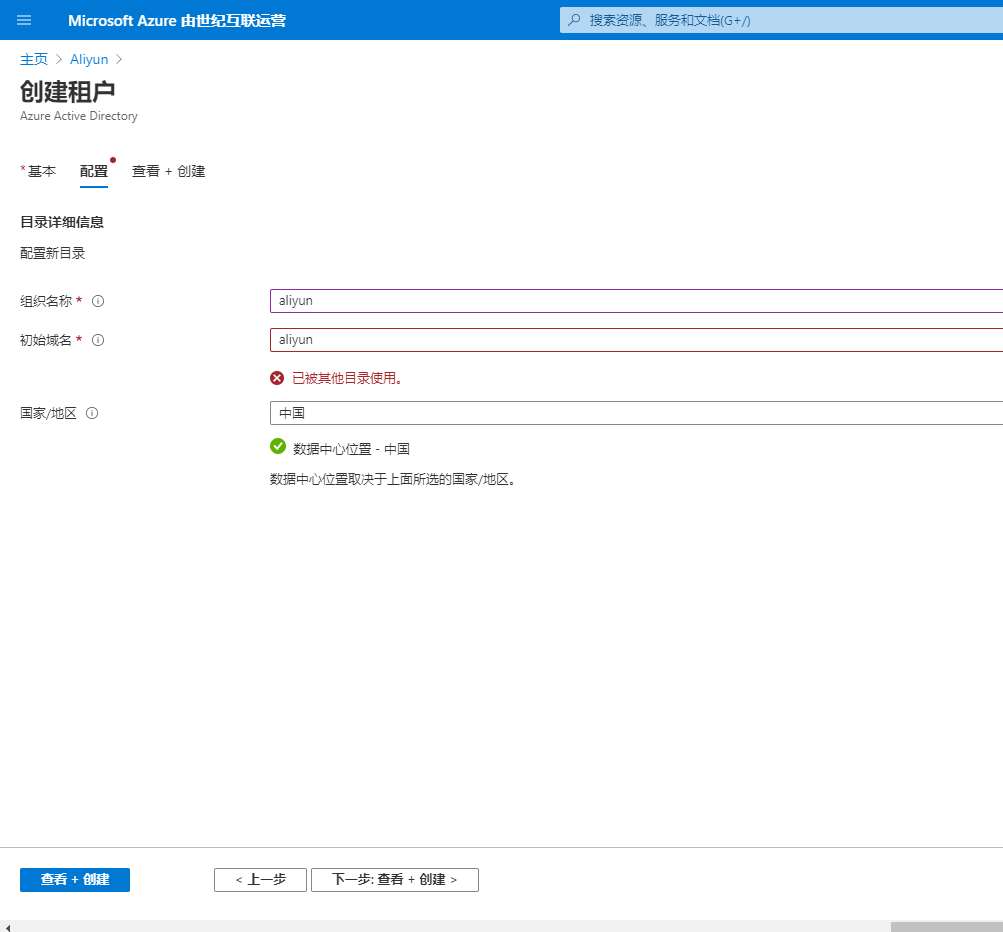Switch to the 基本 tab
Image resolution: width=1003 pixels, height=932 pixels.
click(41, 171)
